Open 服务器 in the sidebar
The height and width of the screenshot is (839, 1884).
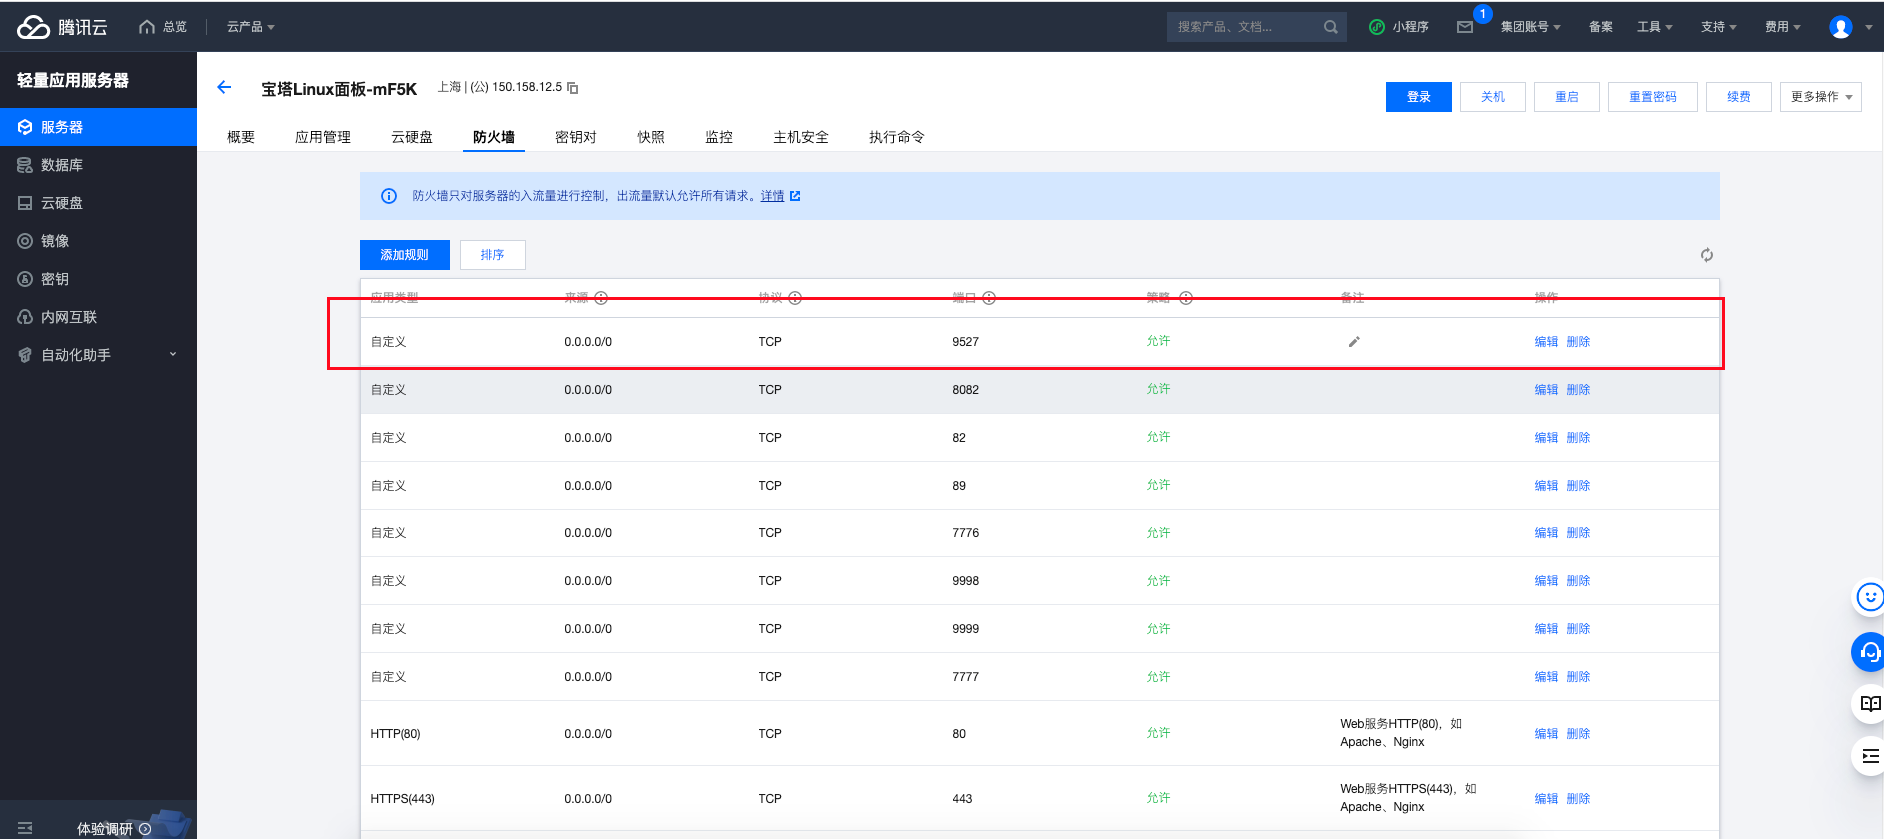pyautogui.click(x=98, y=127)
